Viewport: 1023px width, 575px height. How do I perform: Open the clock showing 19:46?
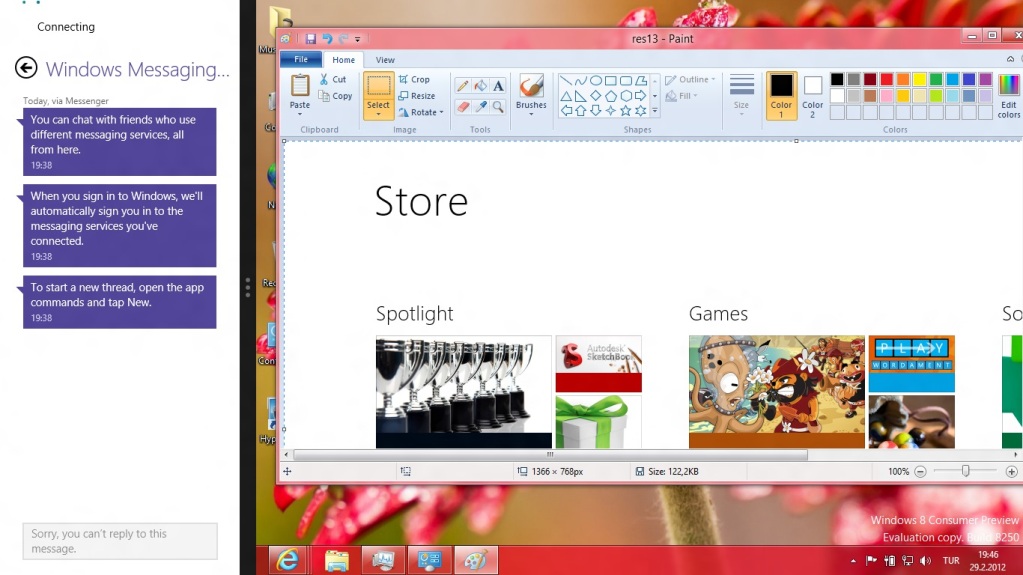988,561
